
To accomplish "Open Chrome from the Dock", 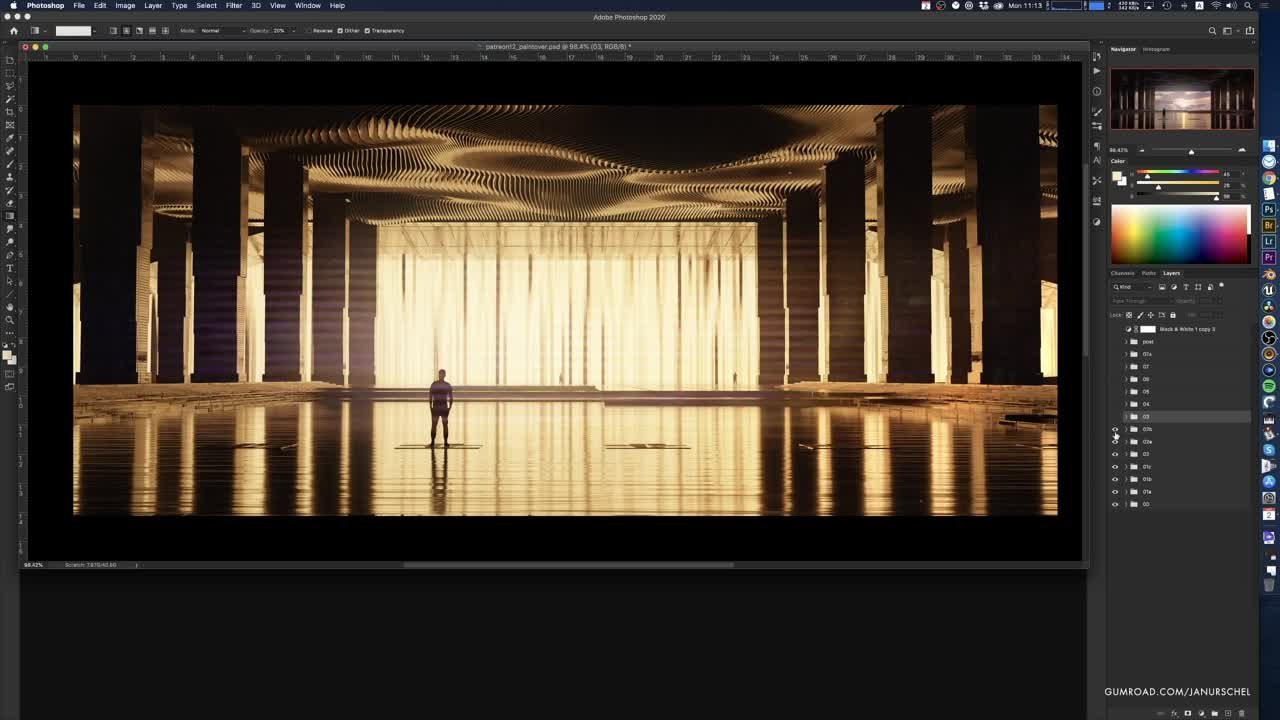I will pos(1269,177).
